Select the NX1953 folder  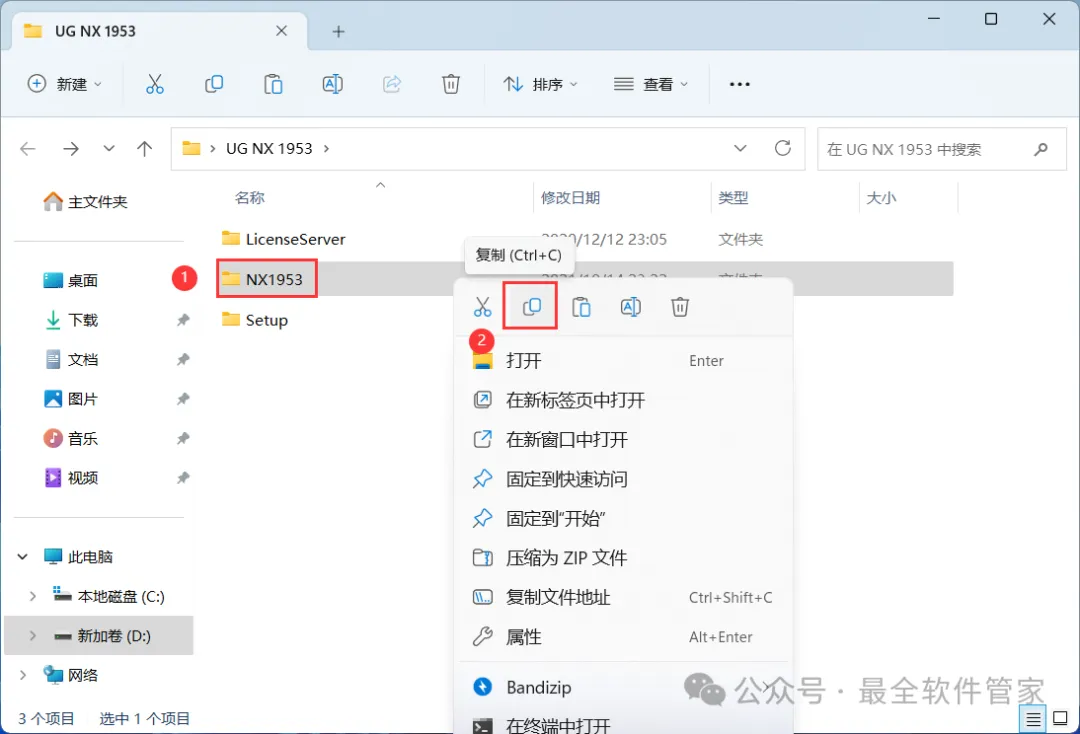click(262, 279)
